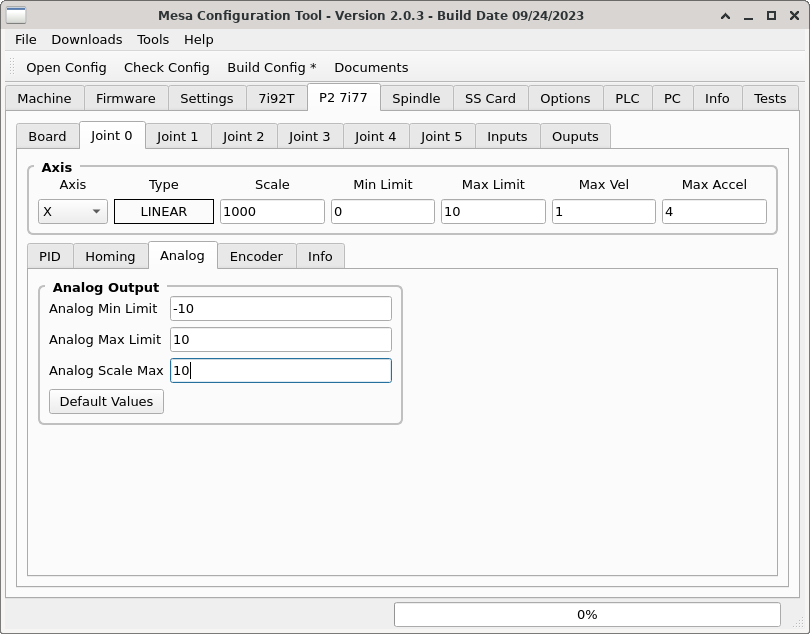
Task: Click the window menu icon in title bar
Action: 16,16
